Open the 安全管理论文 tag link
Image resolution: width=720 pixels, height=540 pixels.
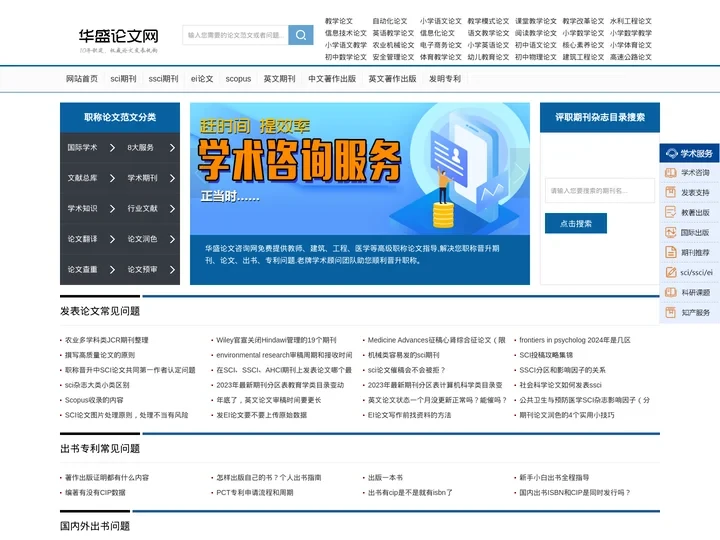point(394,57)
